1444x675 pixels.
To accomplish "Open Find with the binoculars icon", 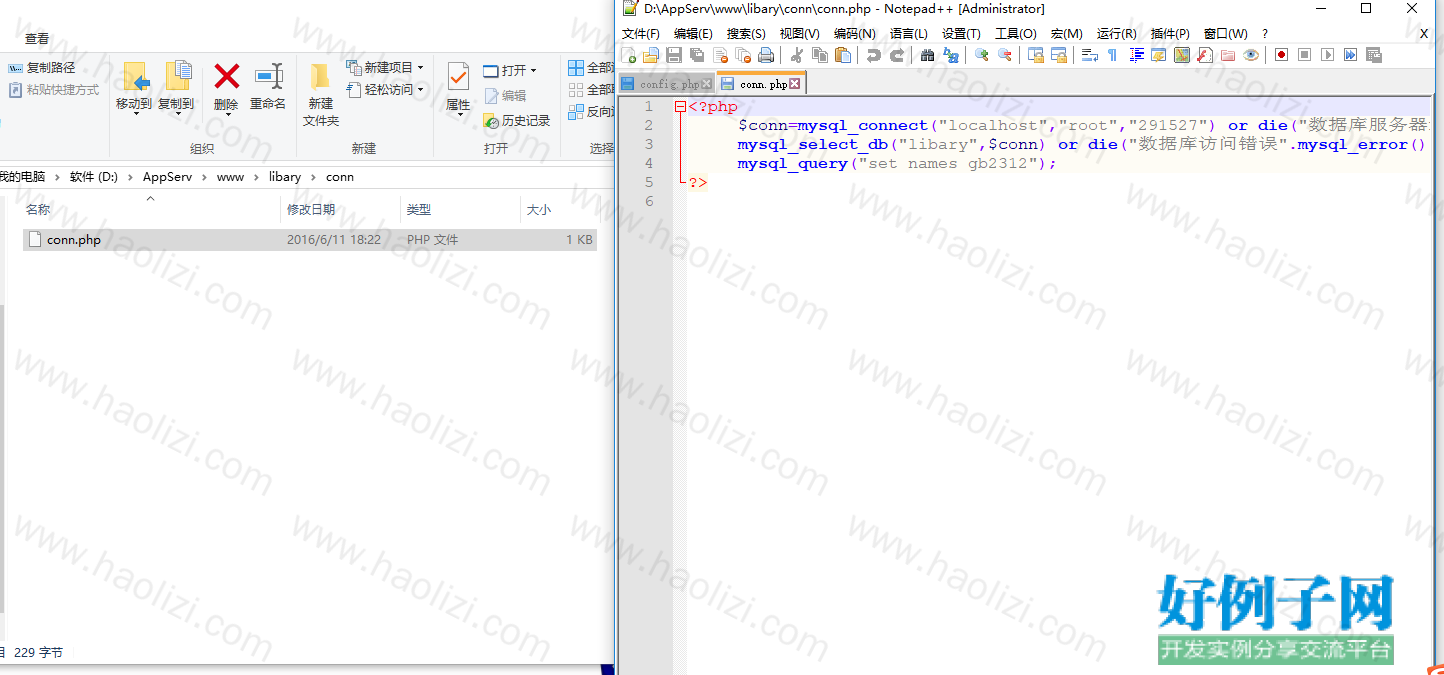I will (x=928, y=55).
